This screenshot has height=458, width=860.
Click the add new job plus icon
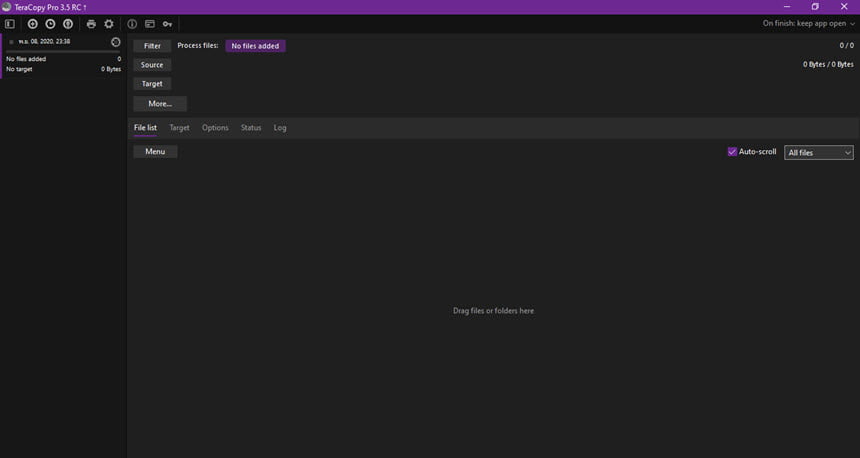coord(33,24)
